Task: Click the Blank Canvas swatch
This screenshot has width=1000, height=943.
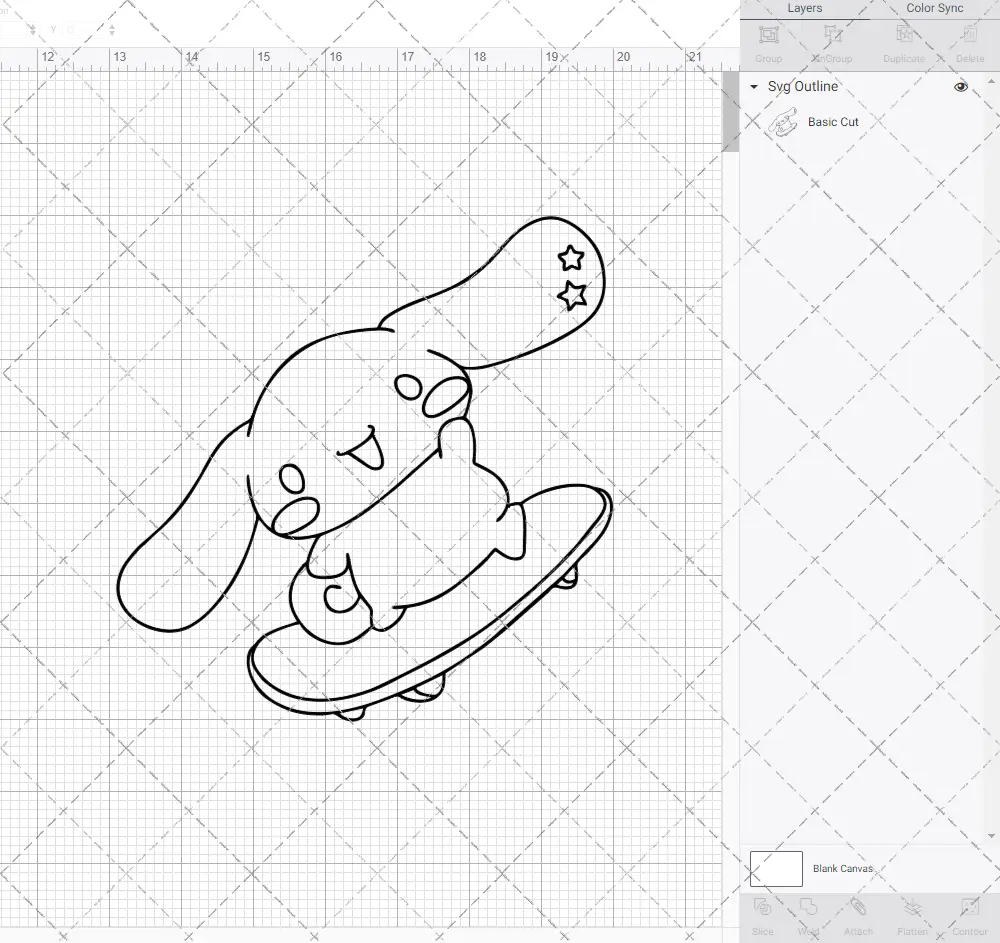Action: click(776, 868)
